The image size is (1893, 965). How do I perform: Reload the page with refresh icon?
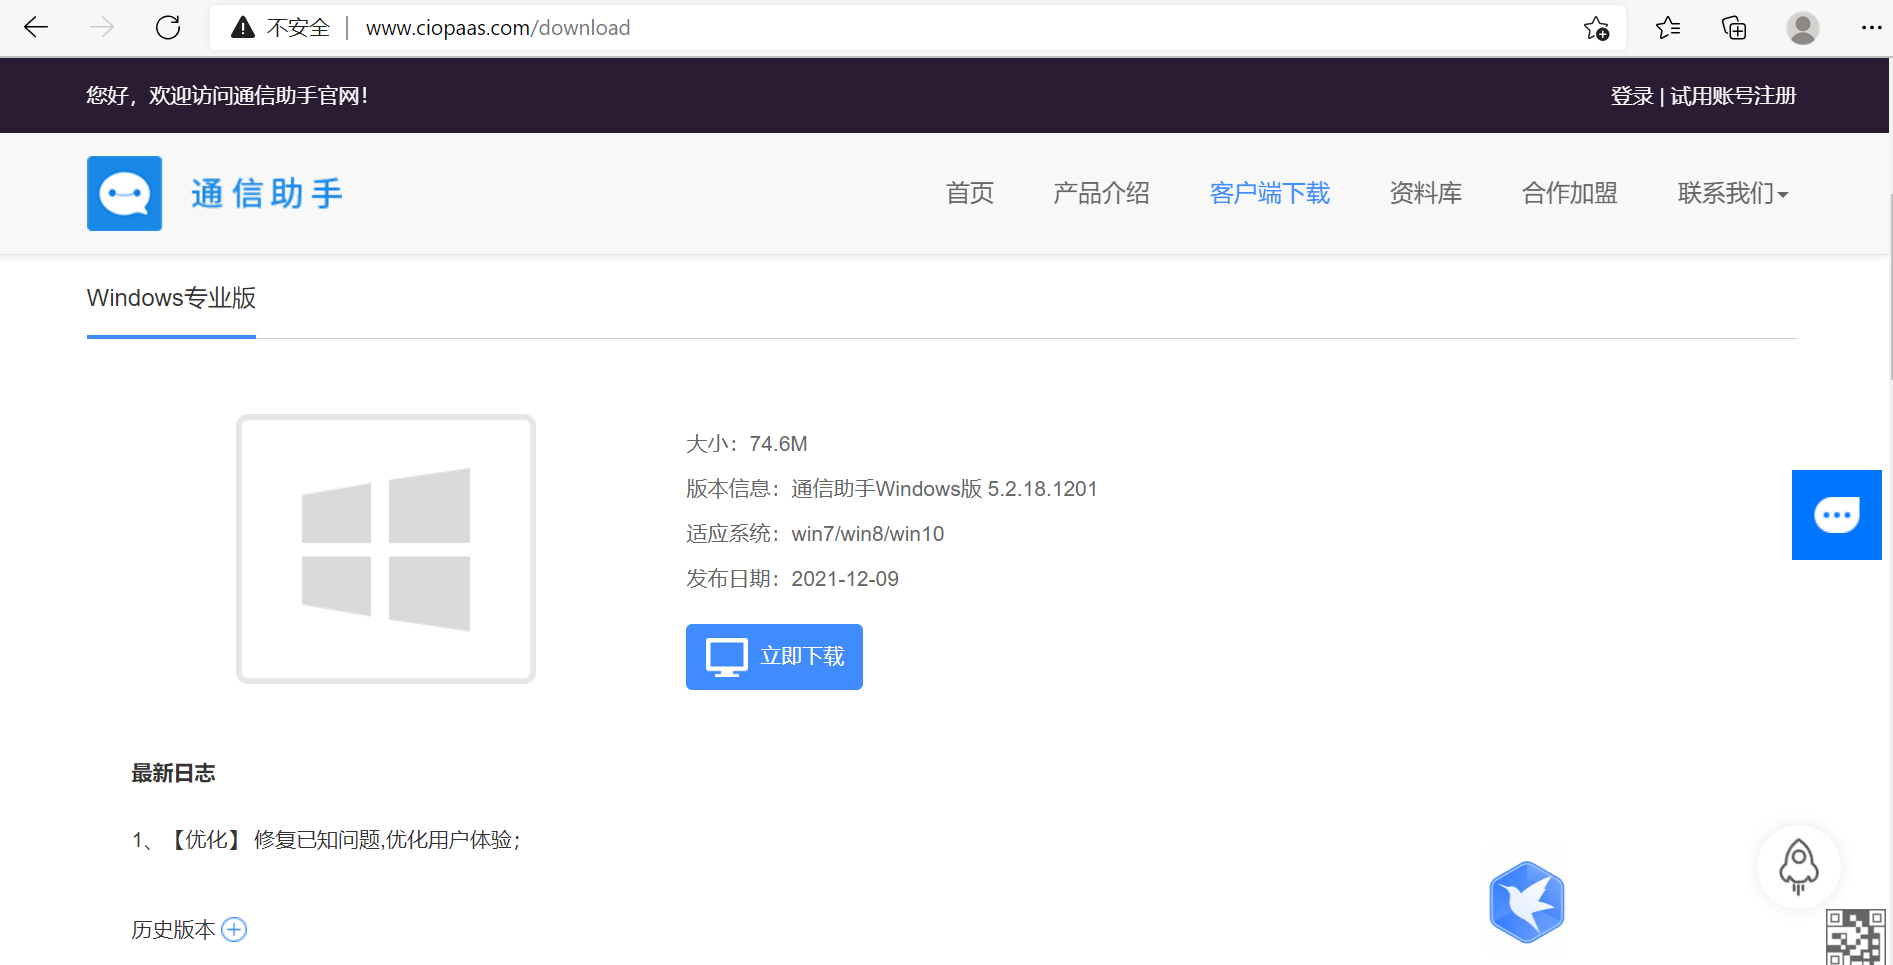coord(168,28)
